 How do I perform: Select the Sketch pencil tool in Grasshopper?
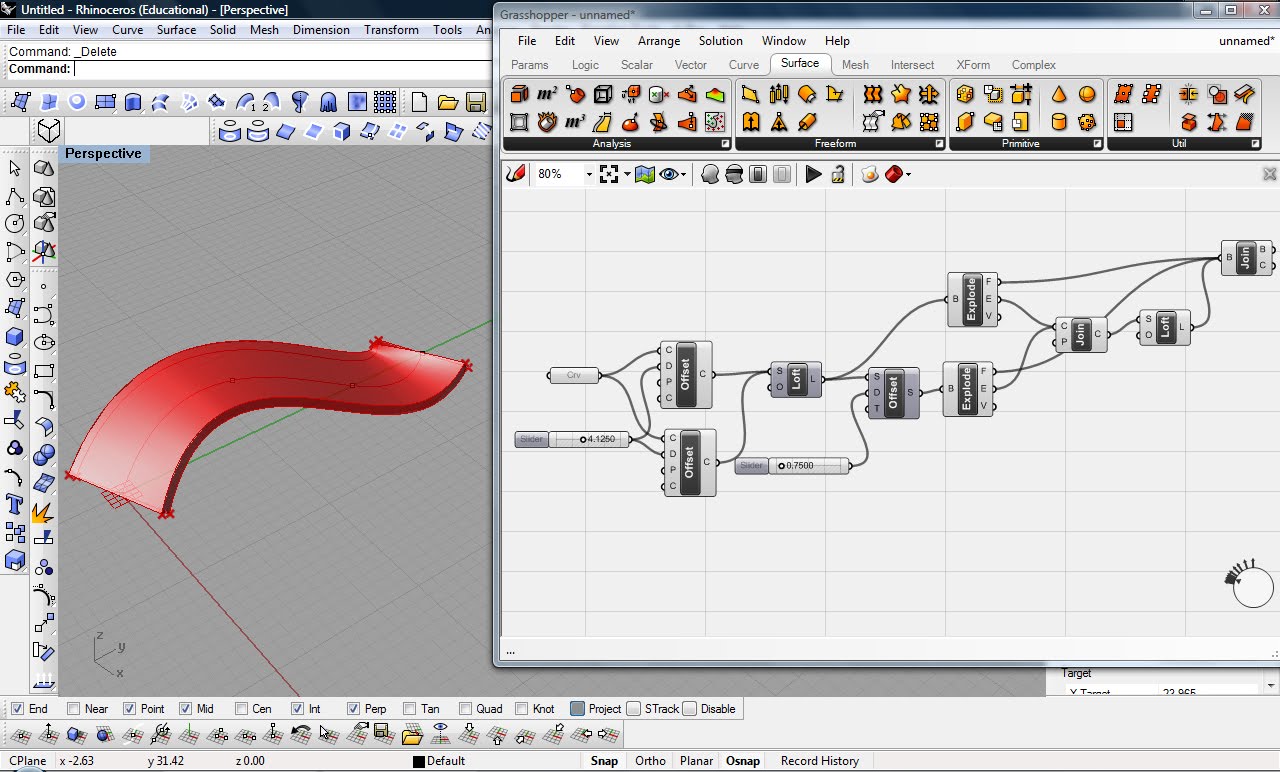point(514,173)
